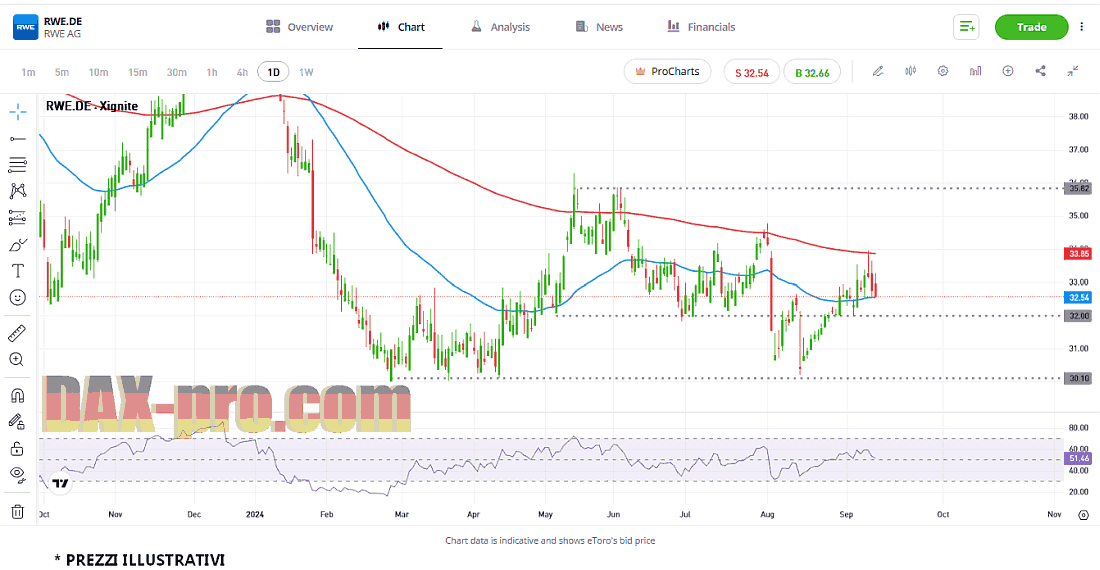Click the RWE.DE - Xignite chart legend
Image resolution: width=1100 pixels, height=570 pixels.
92,106
